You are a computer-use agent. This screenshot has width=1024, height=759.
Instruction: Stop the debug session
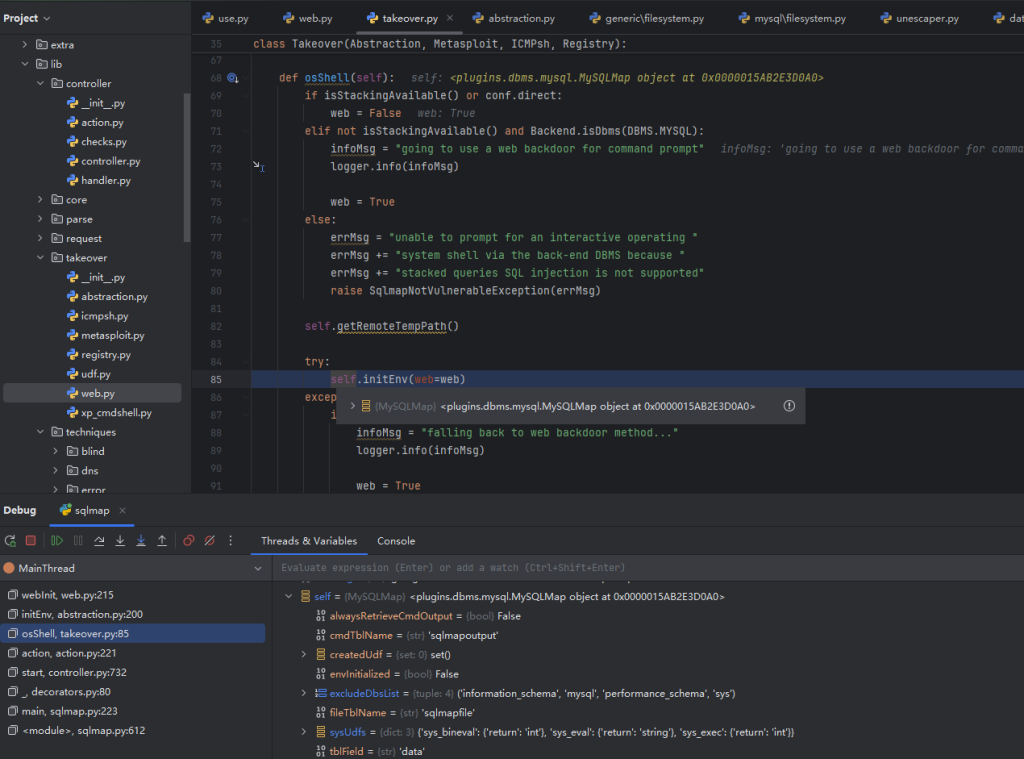click(31, 541)
